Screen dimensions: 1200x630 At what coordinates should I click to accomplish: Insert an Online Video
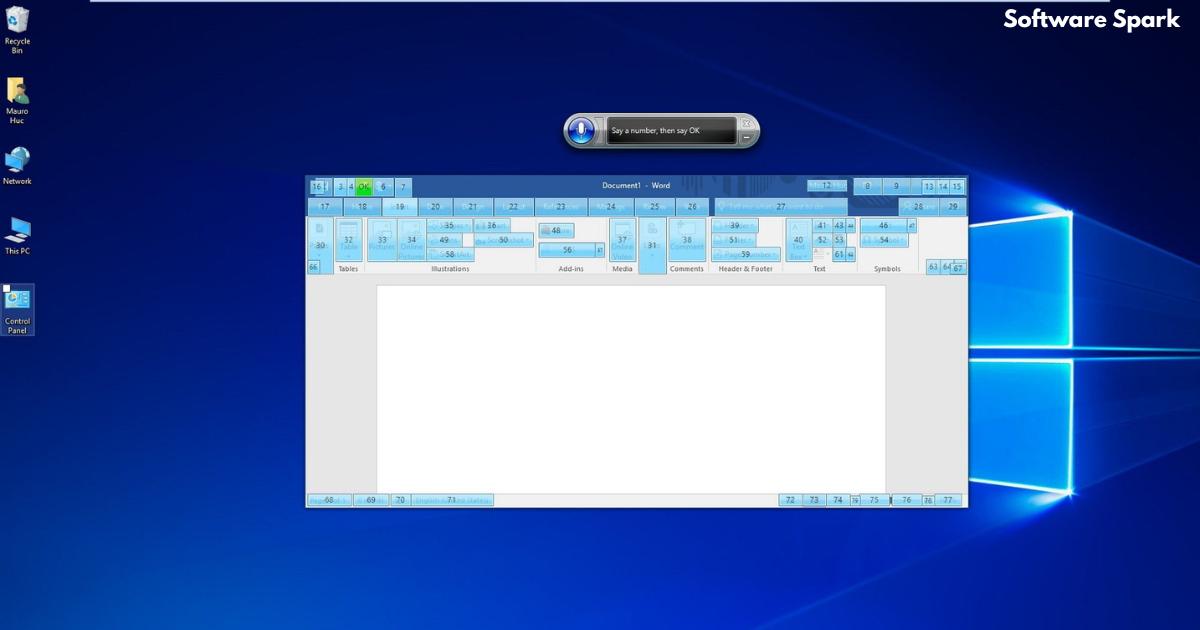tap(622, 240)
